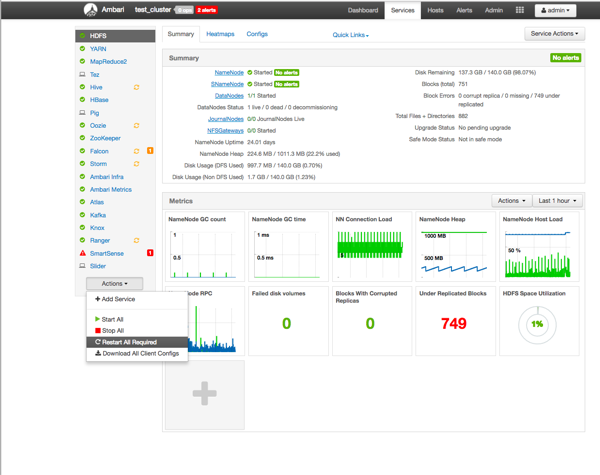Screen dimensions: 600x475
Task: Select HBase service in sidebar
Action: click(x=99, y=100)
